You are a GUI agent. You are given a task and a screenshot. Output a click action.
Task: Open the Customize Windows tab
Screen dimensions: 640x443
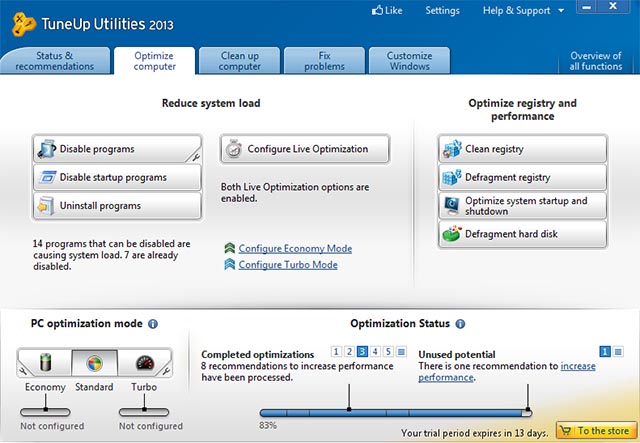(x=409, y=61)
